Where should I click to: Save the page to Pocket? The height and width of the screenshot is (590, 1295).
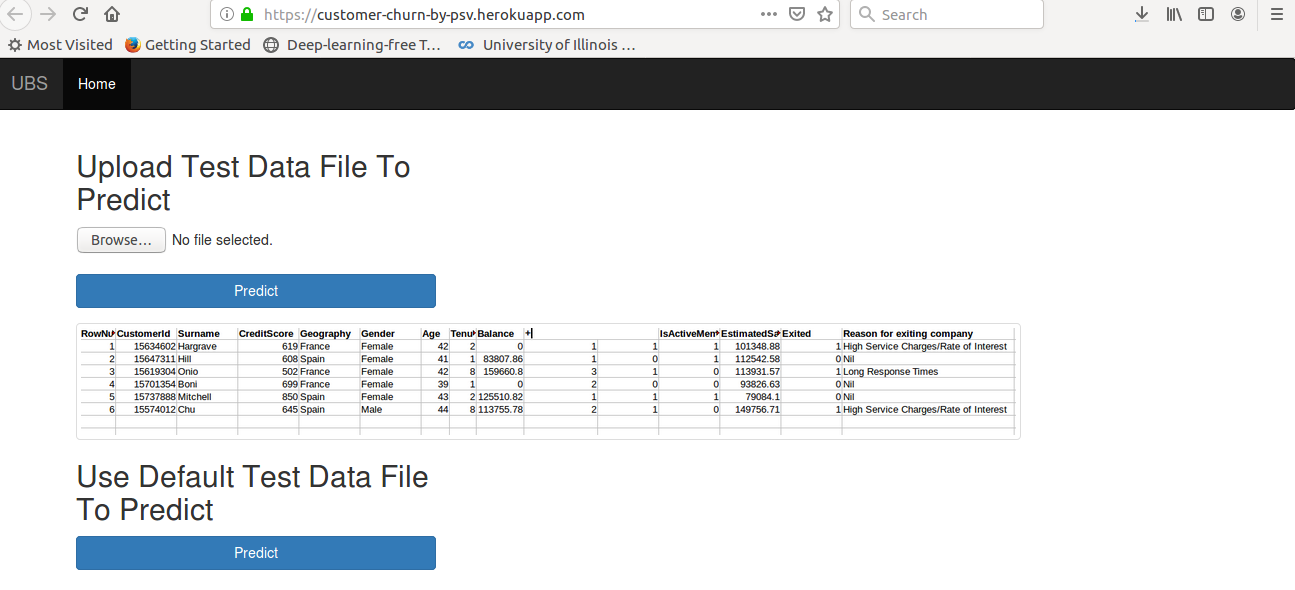(796, 14)
